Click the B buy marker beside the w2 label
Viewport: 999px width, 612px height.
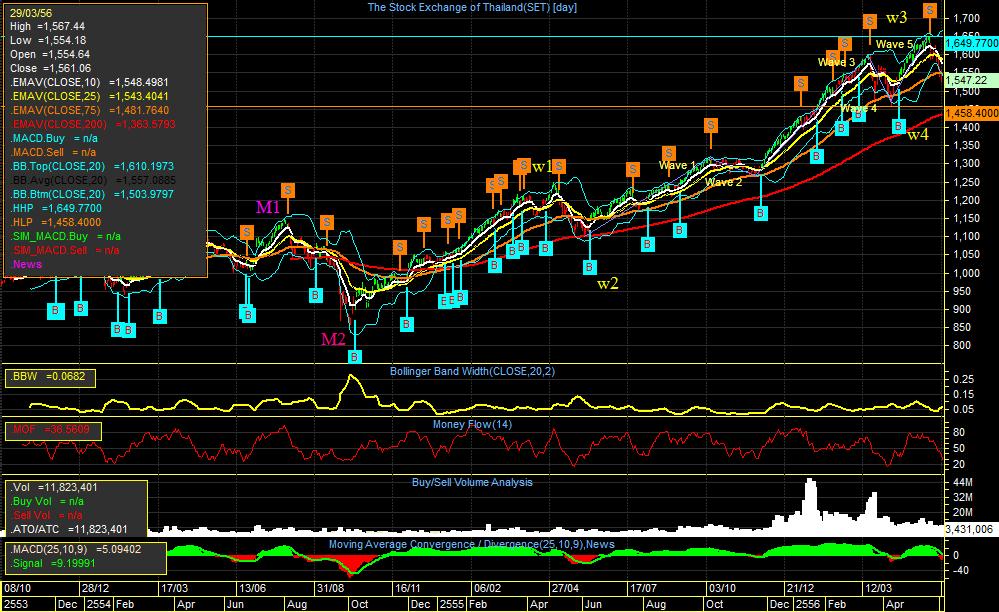590,267
